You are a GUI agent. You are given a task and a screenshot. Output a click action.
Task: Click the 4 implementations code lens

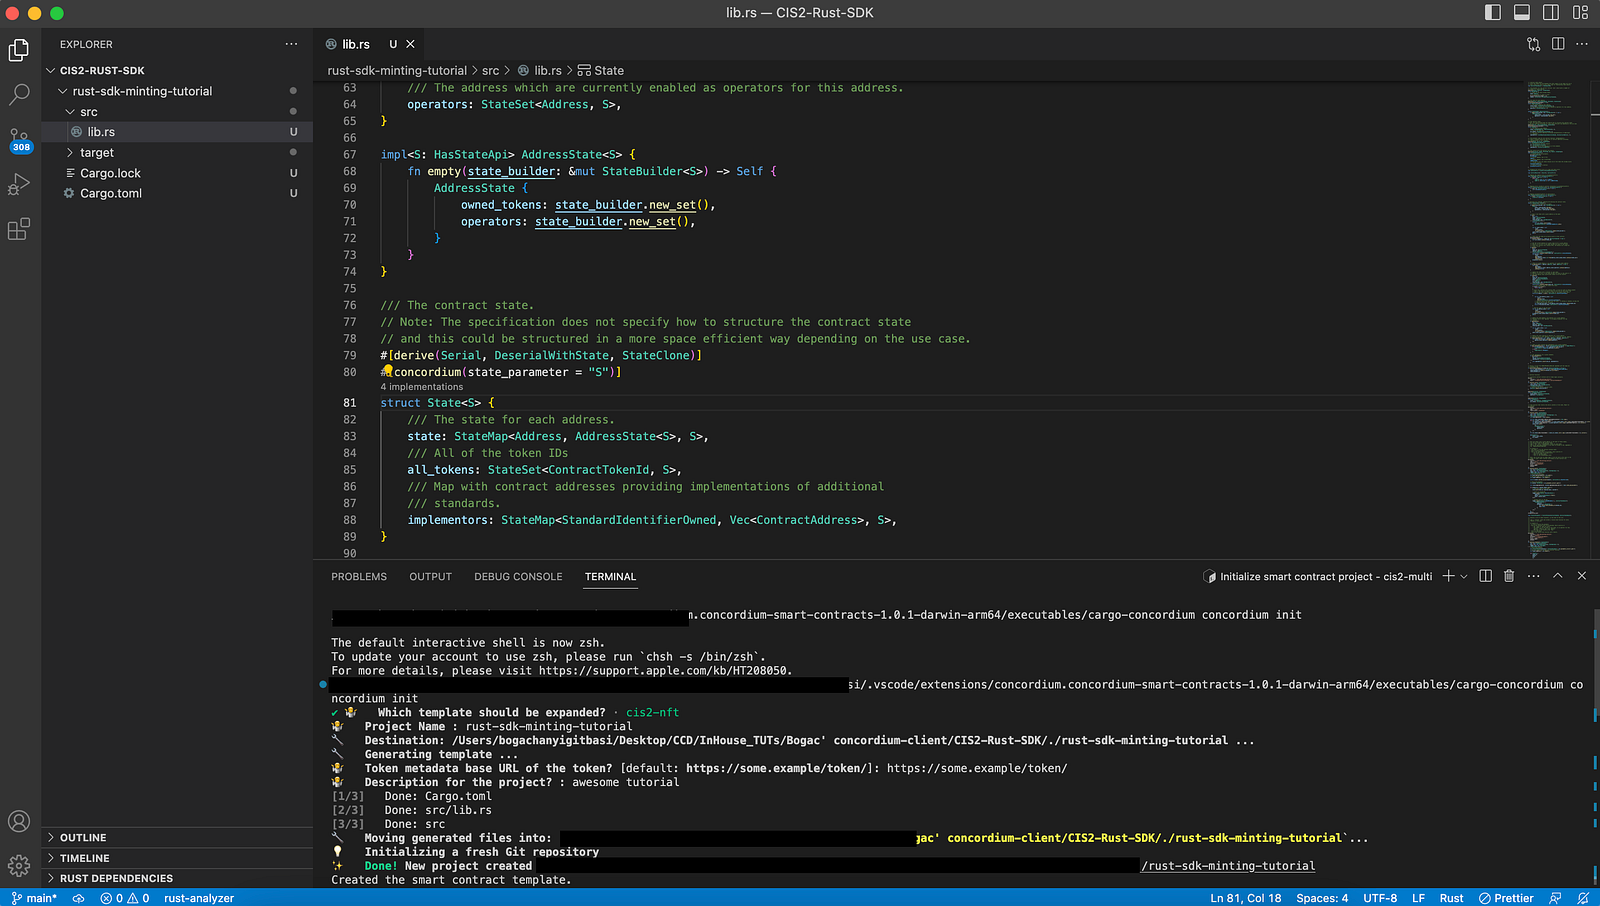421,387
